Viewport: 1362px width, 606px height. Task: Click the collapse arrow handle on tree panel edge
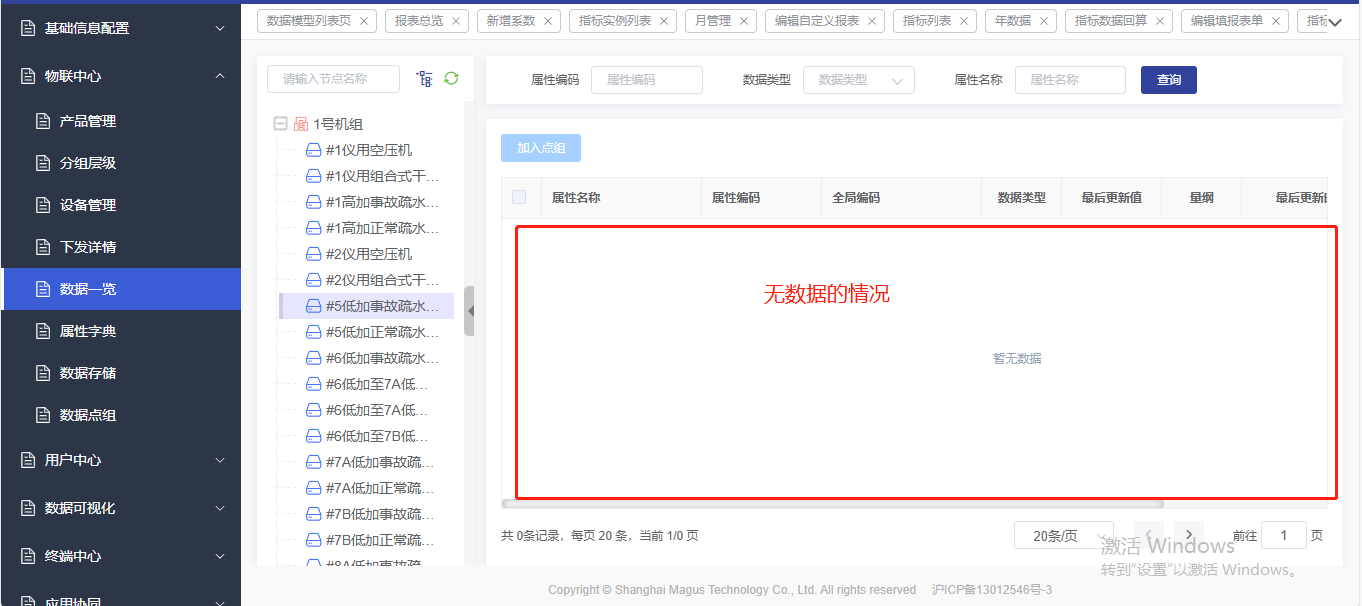pyautogui.click(x=469, y=311)
